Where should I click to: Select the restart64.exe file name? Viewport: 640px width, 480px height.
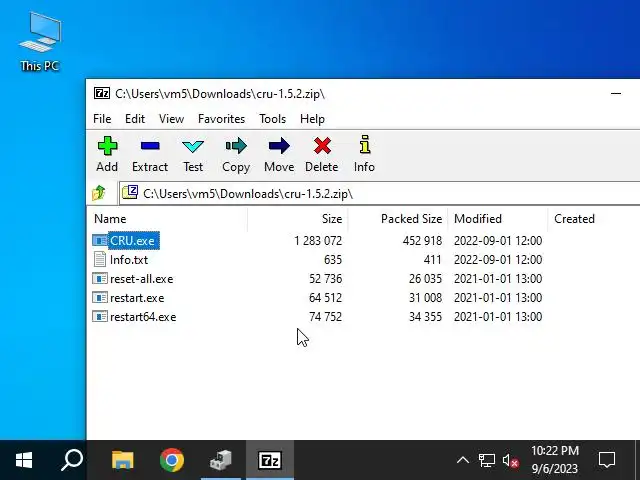(x=143, y=317)
